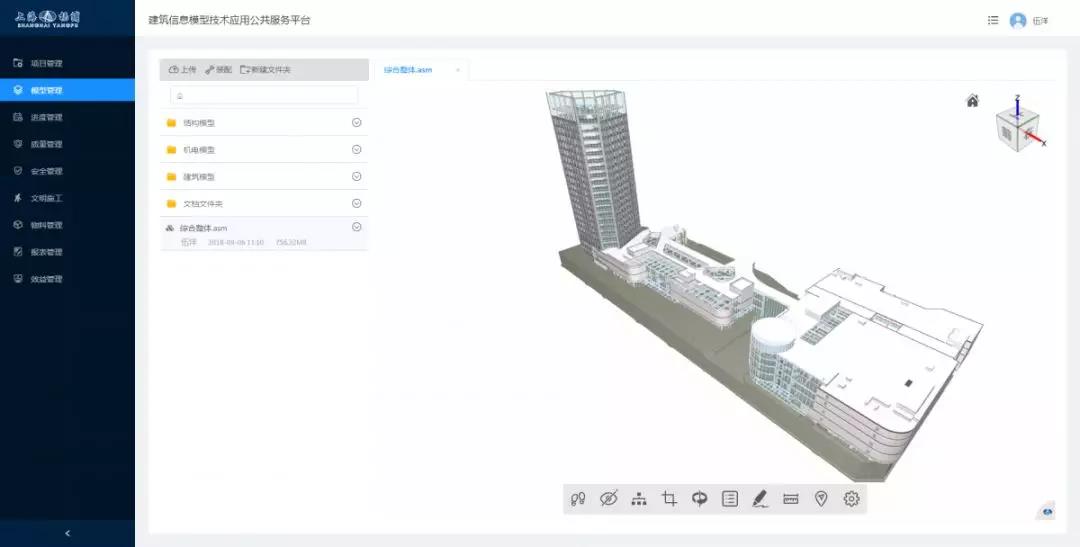This screenshot has height=547, width=1080.
Task: Choose the measure ruler tool
Action: (x=791, y=499)
